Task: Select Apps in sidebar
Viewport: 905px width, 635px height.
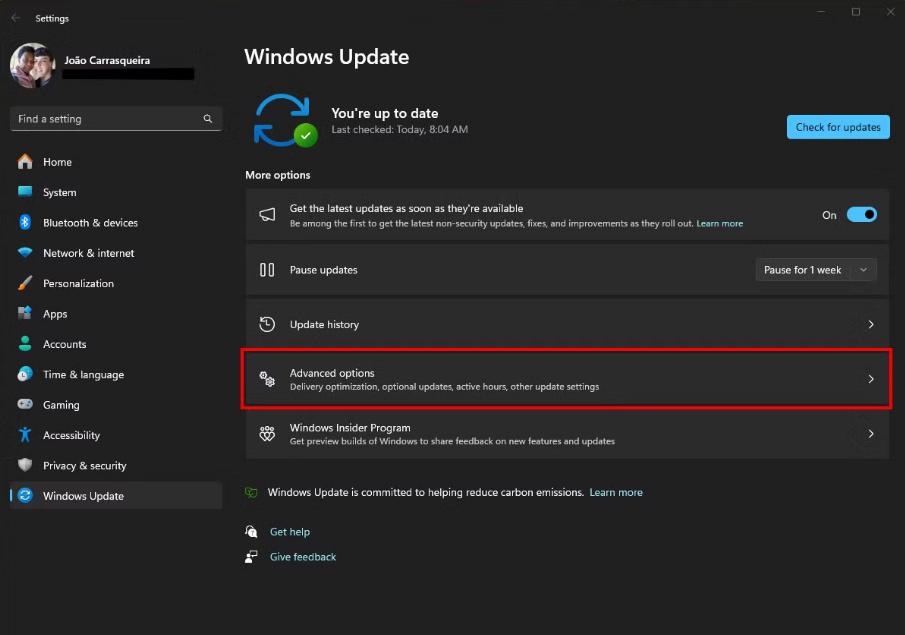Action: 116,313
